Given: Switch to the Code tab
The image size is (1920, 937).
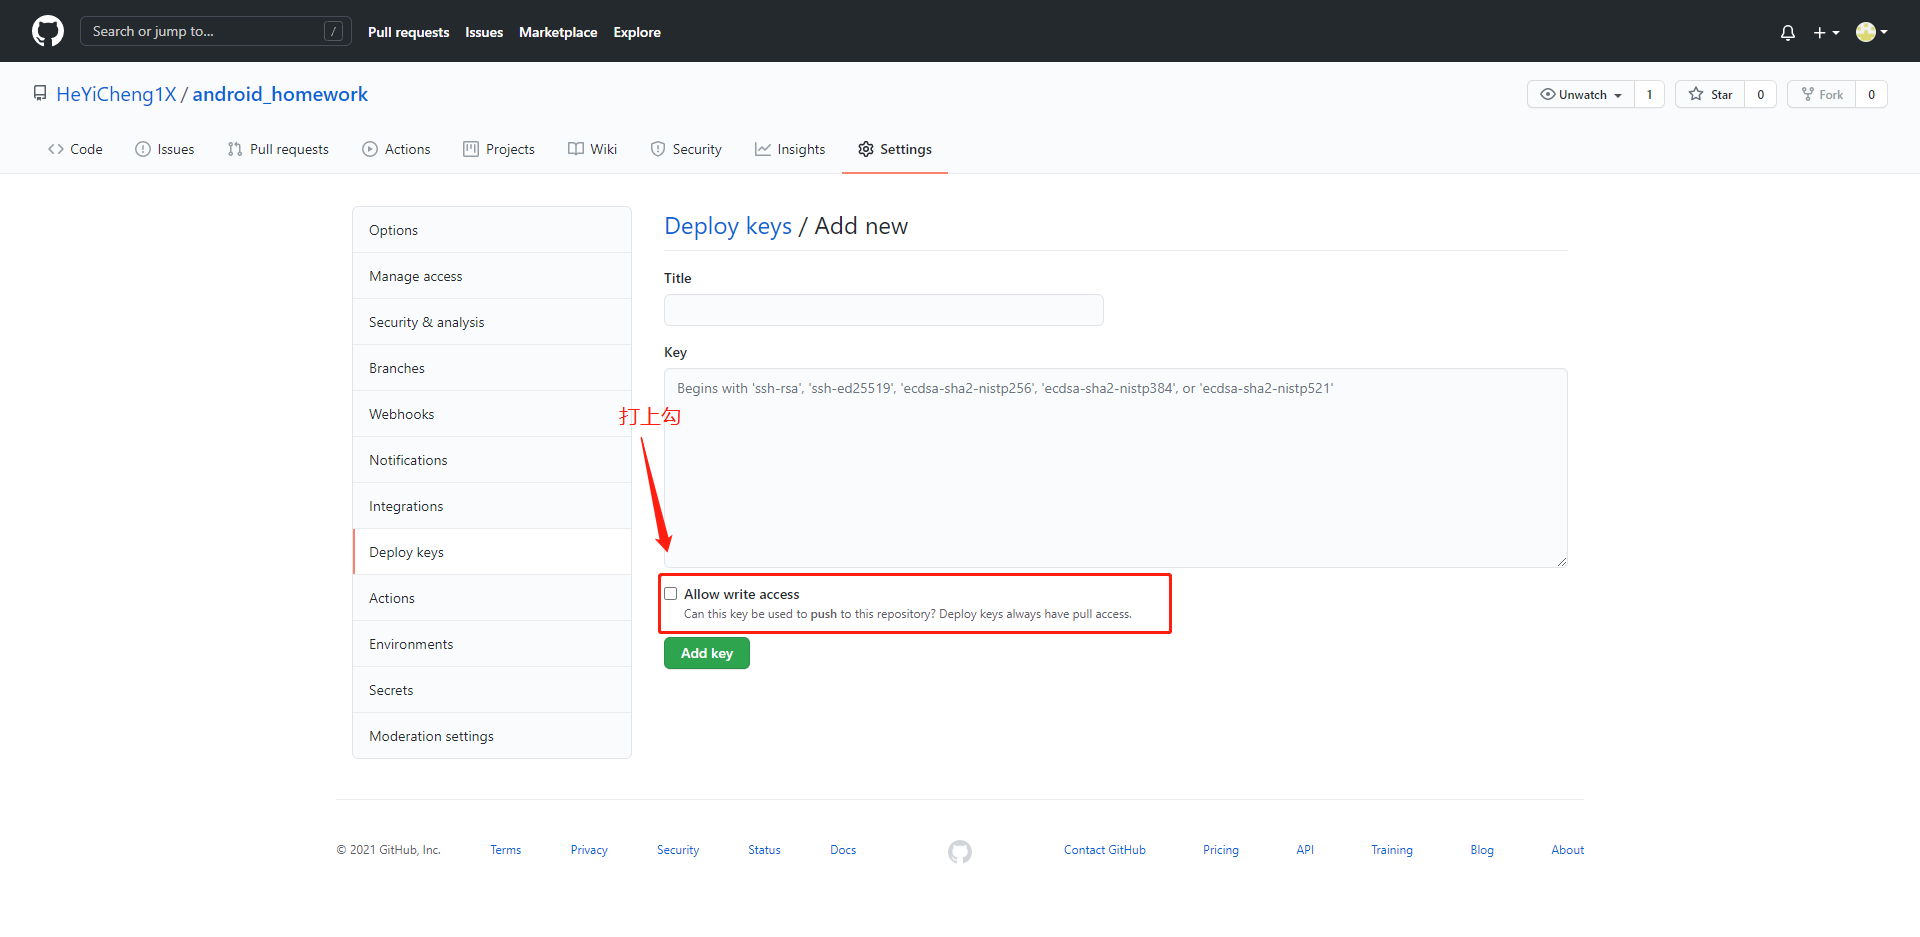Looking at the screenshot, I should pyautogui.click(x=75, y=149).
